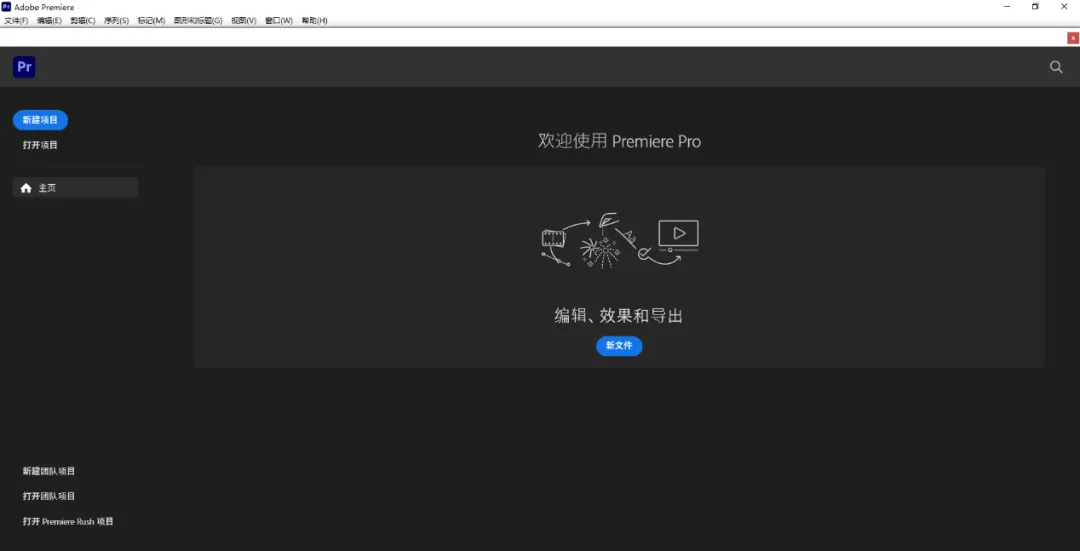Minimize the Adobe Premiere window
Image resolution: width=1080 pixels, height=551 pixels.
(1007, 7)
